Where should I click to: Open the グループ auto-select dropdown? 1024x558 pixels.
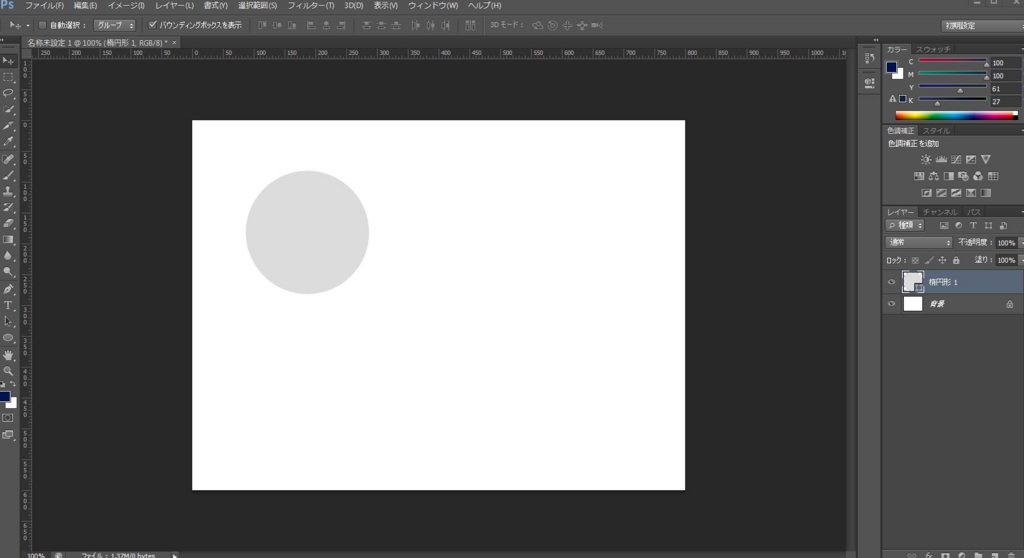pos(115,25)
